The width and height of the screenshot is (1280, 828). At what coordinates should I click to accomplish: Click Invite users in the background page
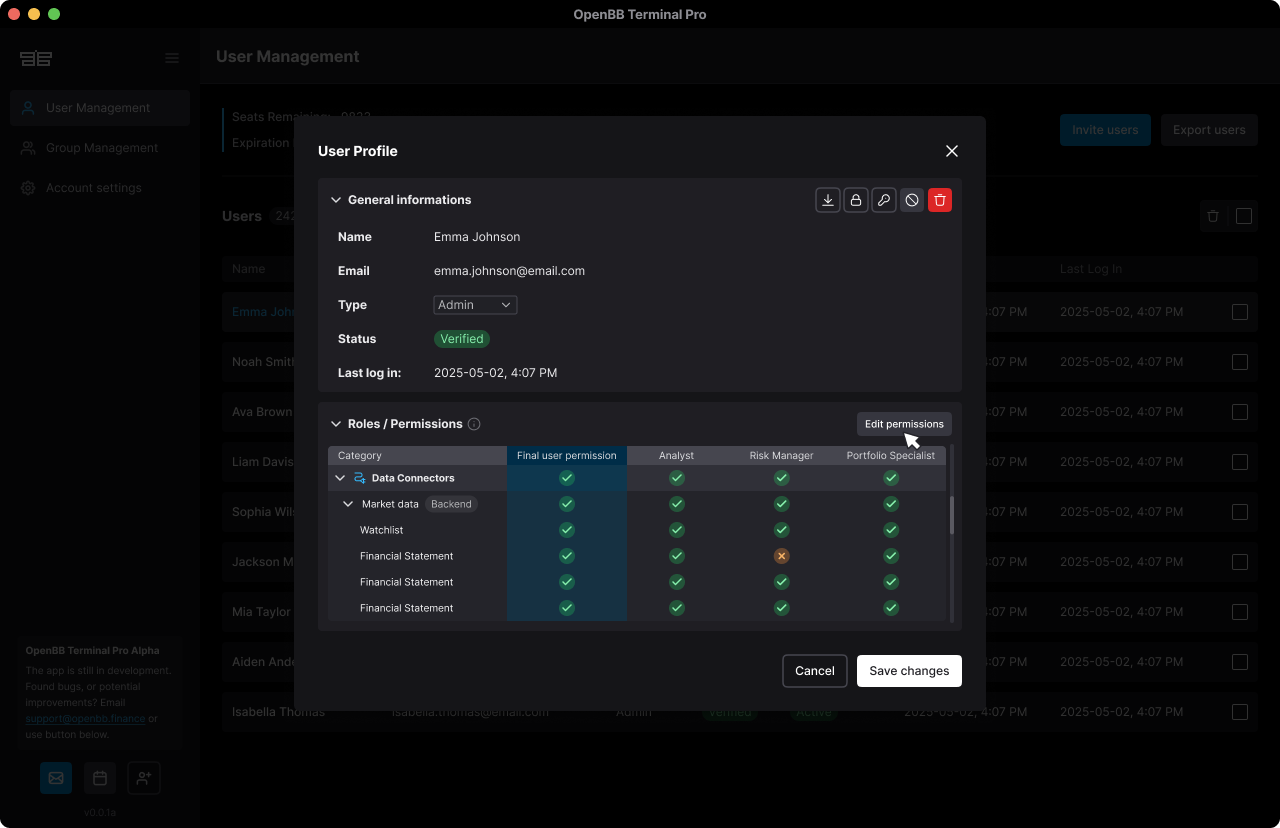[1105, 130]
